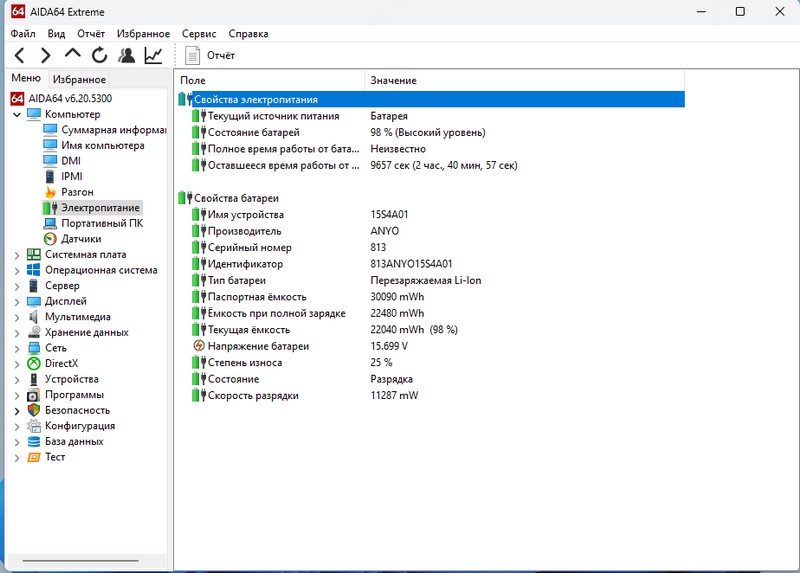Collapse the Компьютер tree node
Screen dimensions: 800x573
point(17,114)
